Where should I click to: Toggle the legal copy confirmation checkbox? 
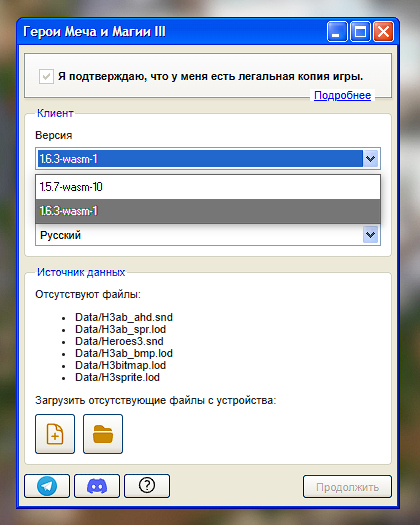[46, 77]
